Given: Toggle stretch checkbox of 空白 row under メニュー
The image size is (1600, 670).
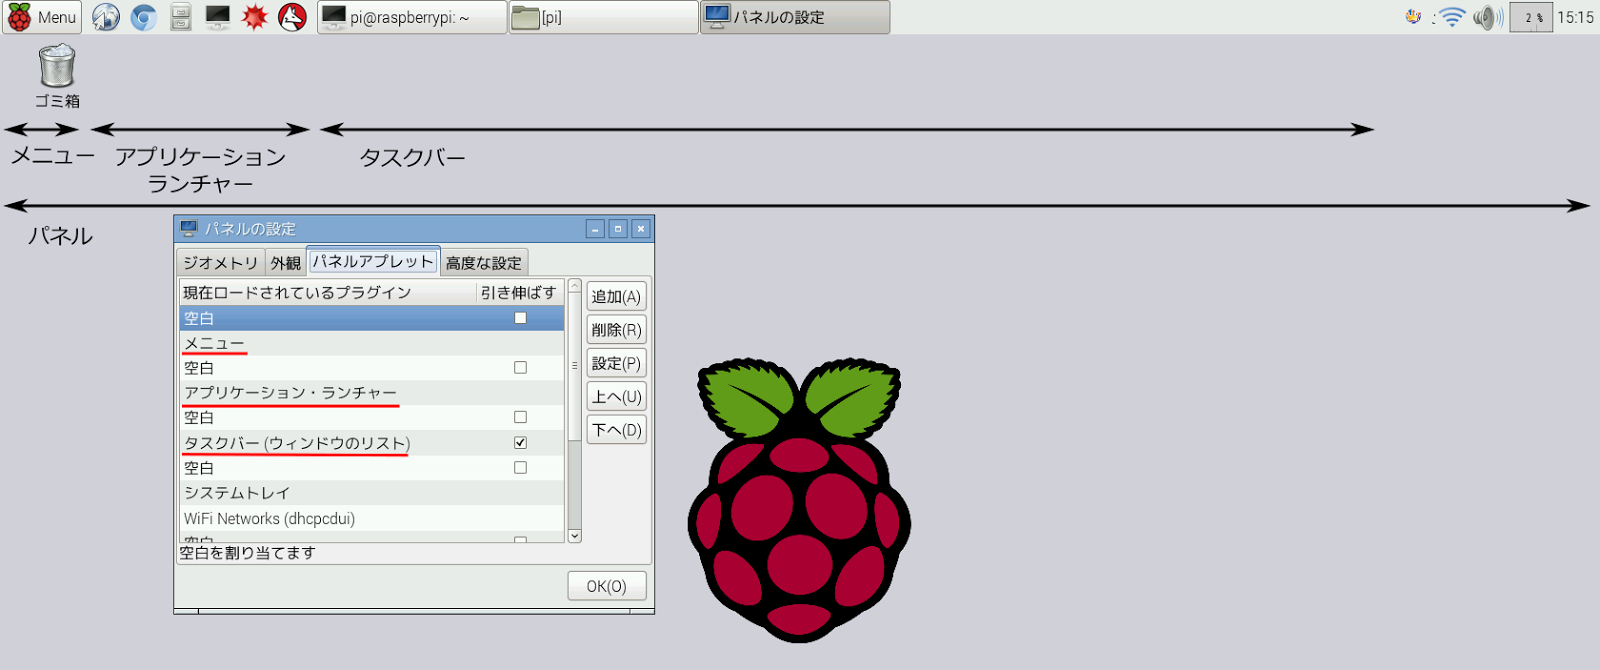Looking at the screenshot, I should [x=520, y=368].
